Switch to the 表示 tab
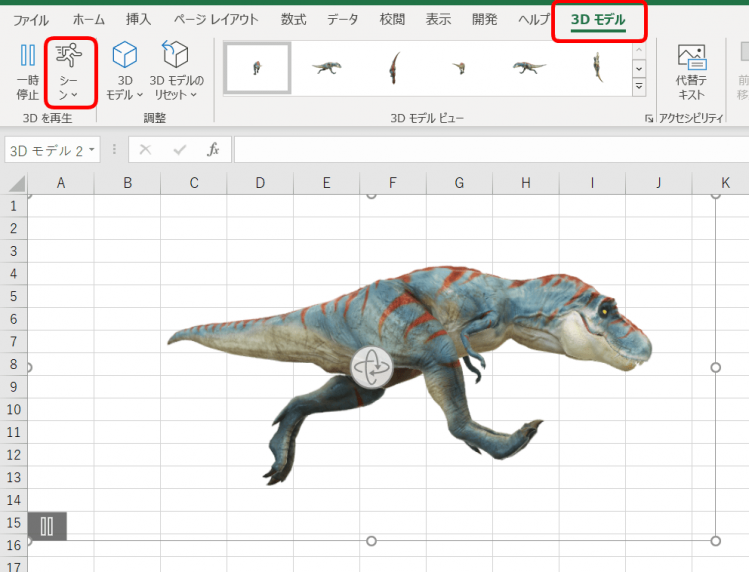 pos(438,20)
